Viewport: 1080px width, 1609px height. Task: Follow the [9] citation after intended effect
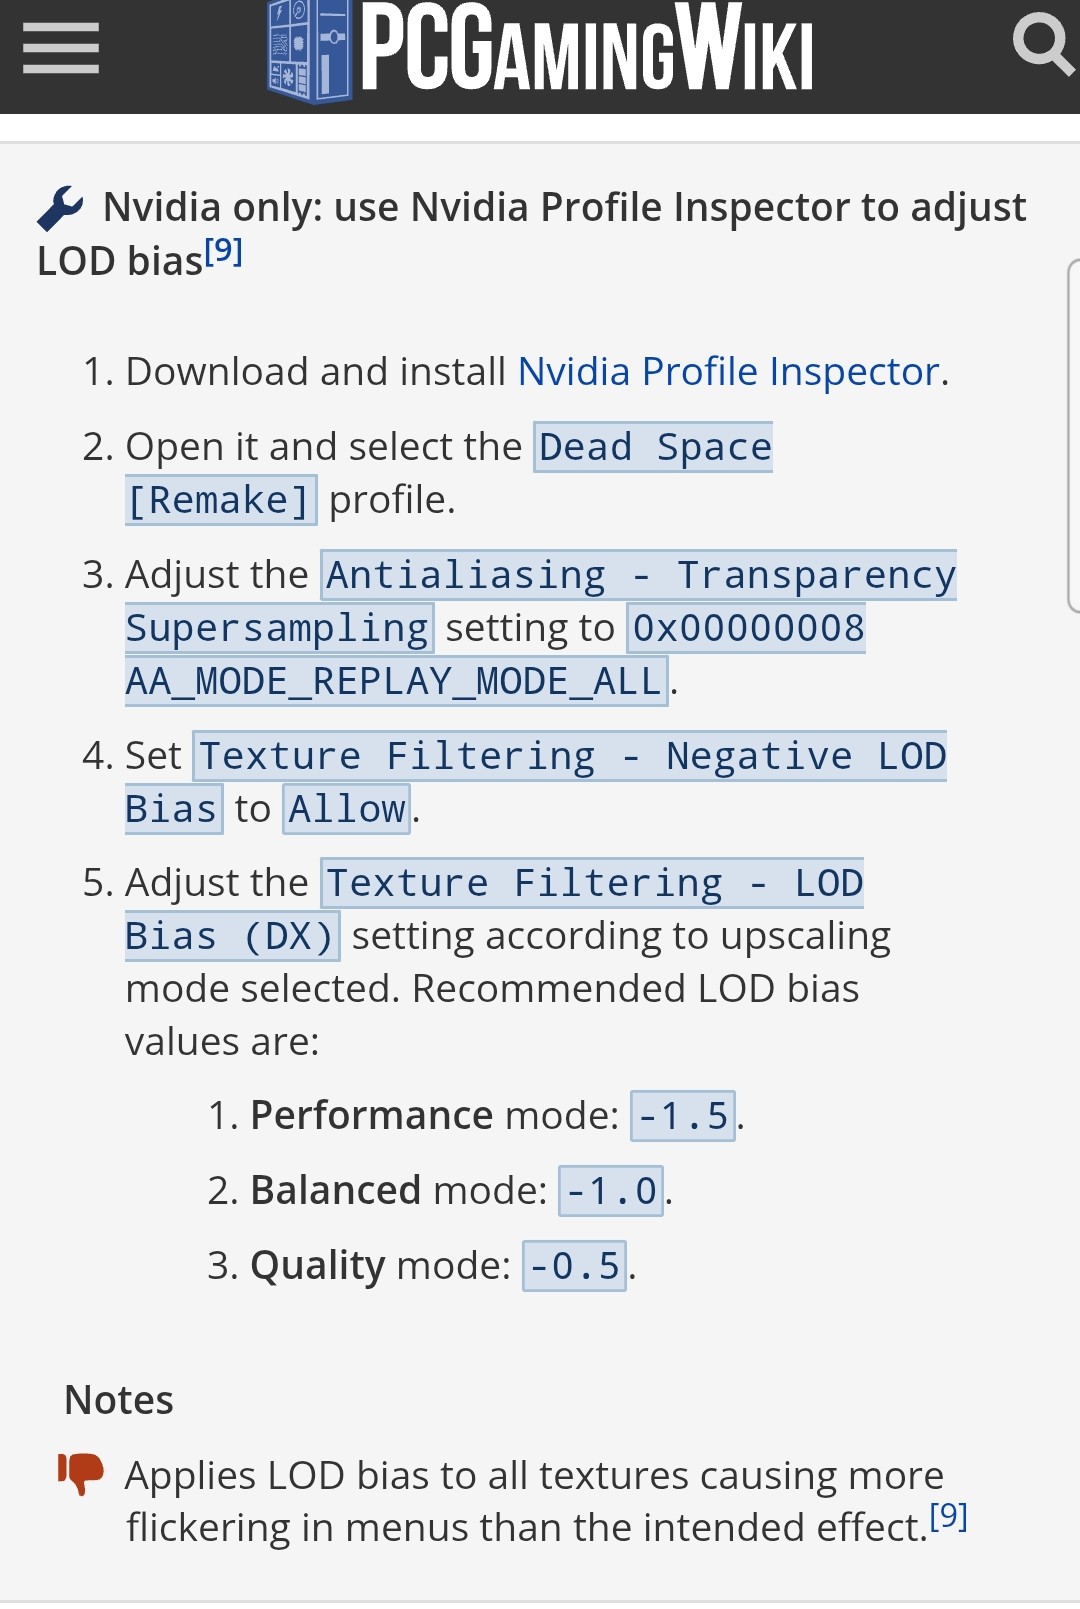948,1518
